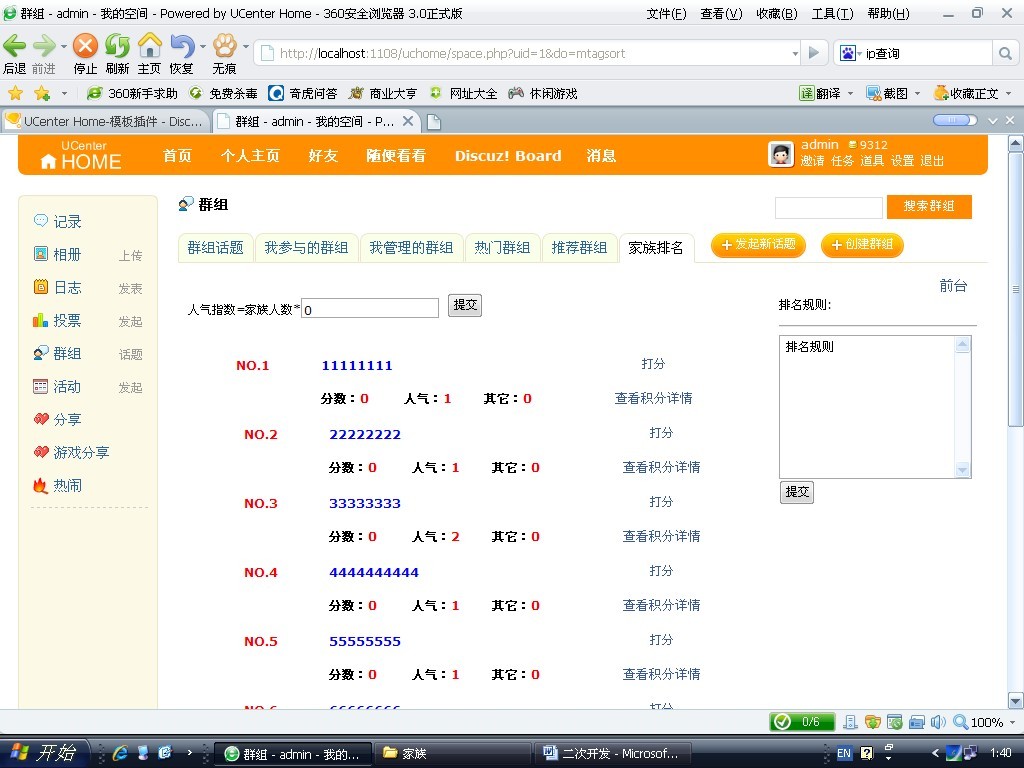Focus the 搜索群组 search text box
1024x768 pixels.
click(829, 208)
